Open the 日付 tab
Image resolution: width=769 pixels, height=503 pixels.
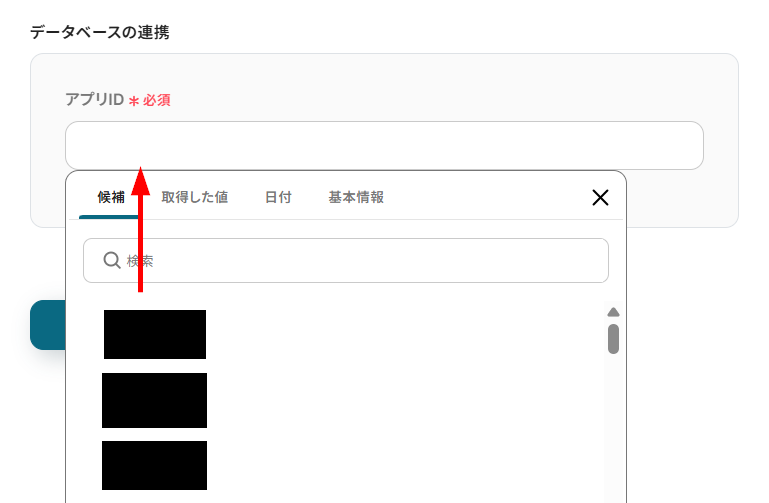coord(278,197)
